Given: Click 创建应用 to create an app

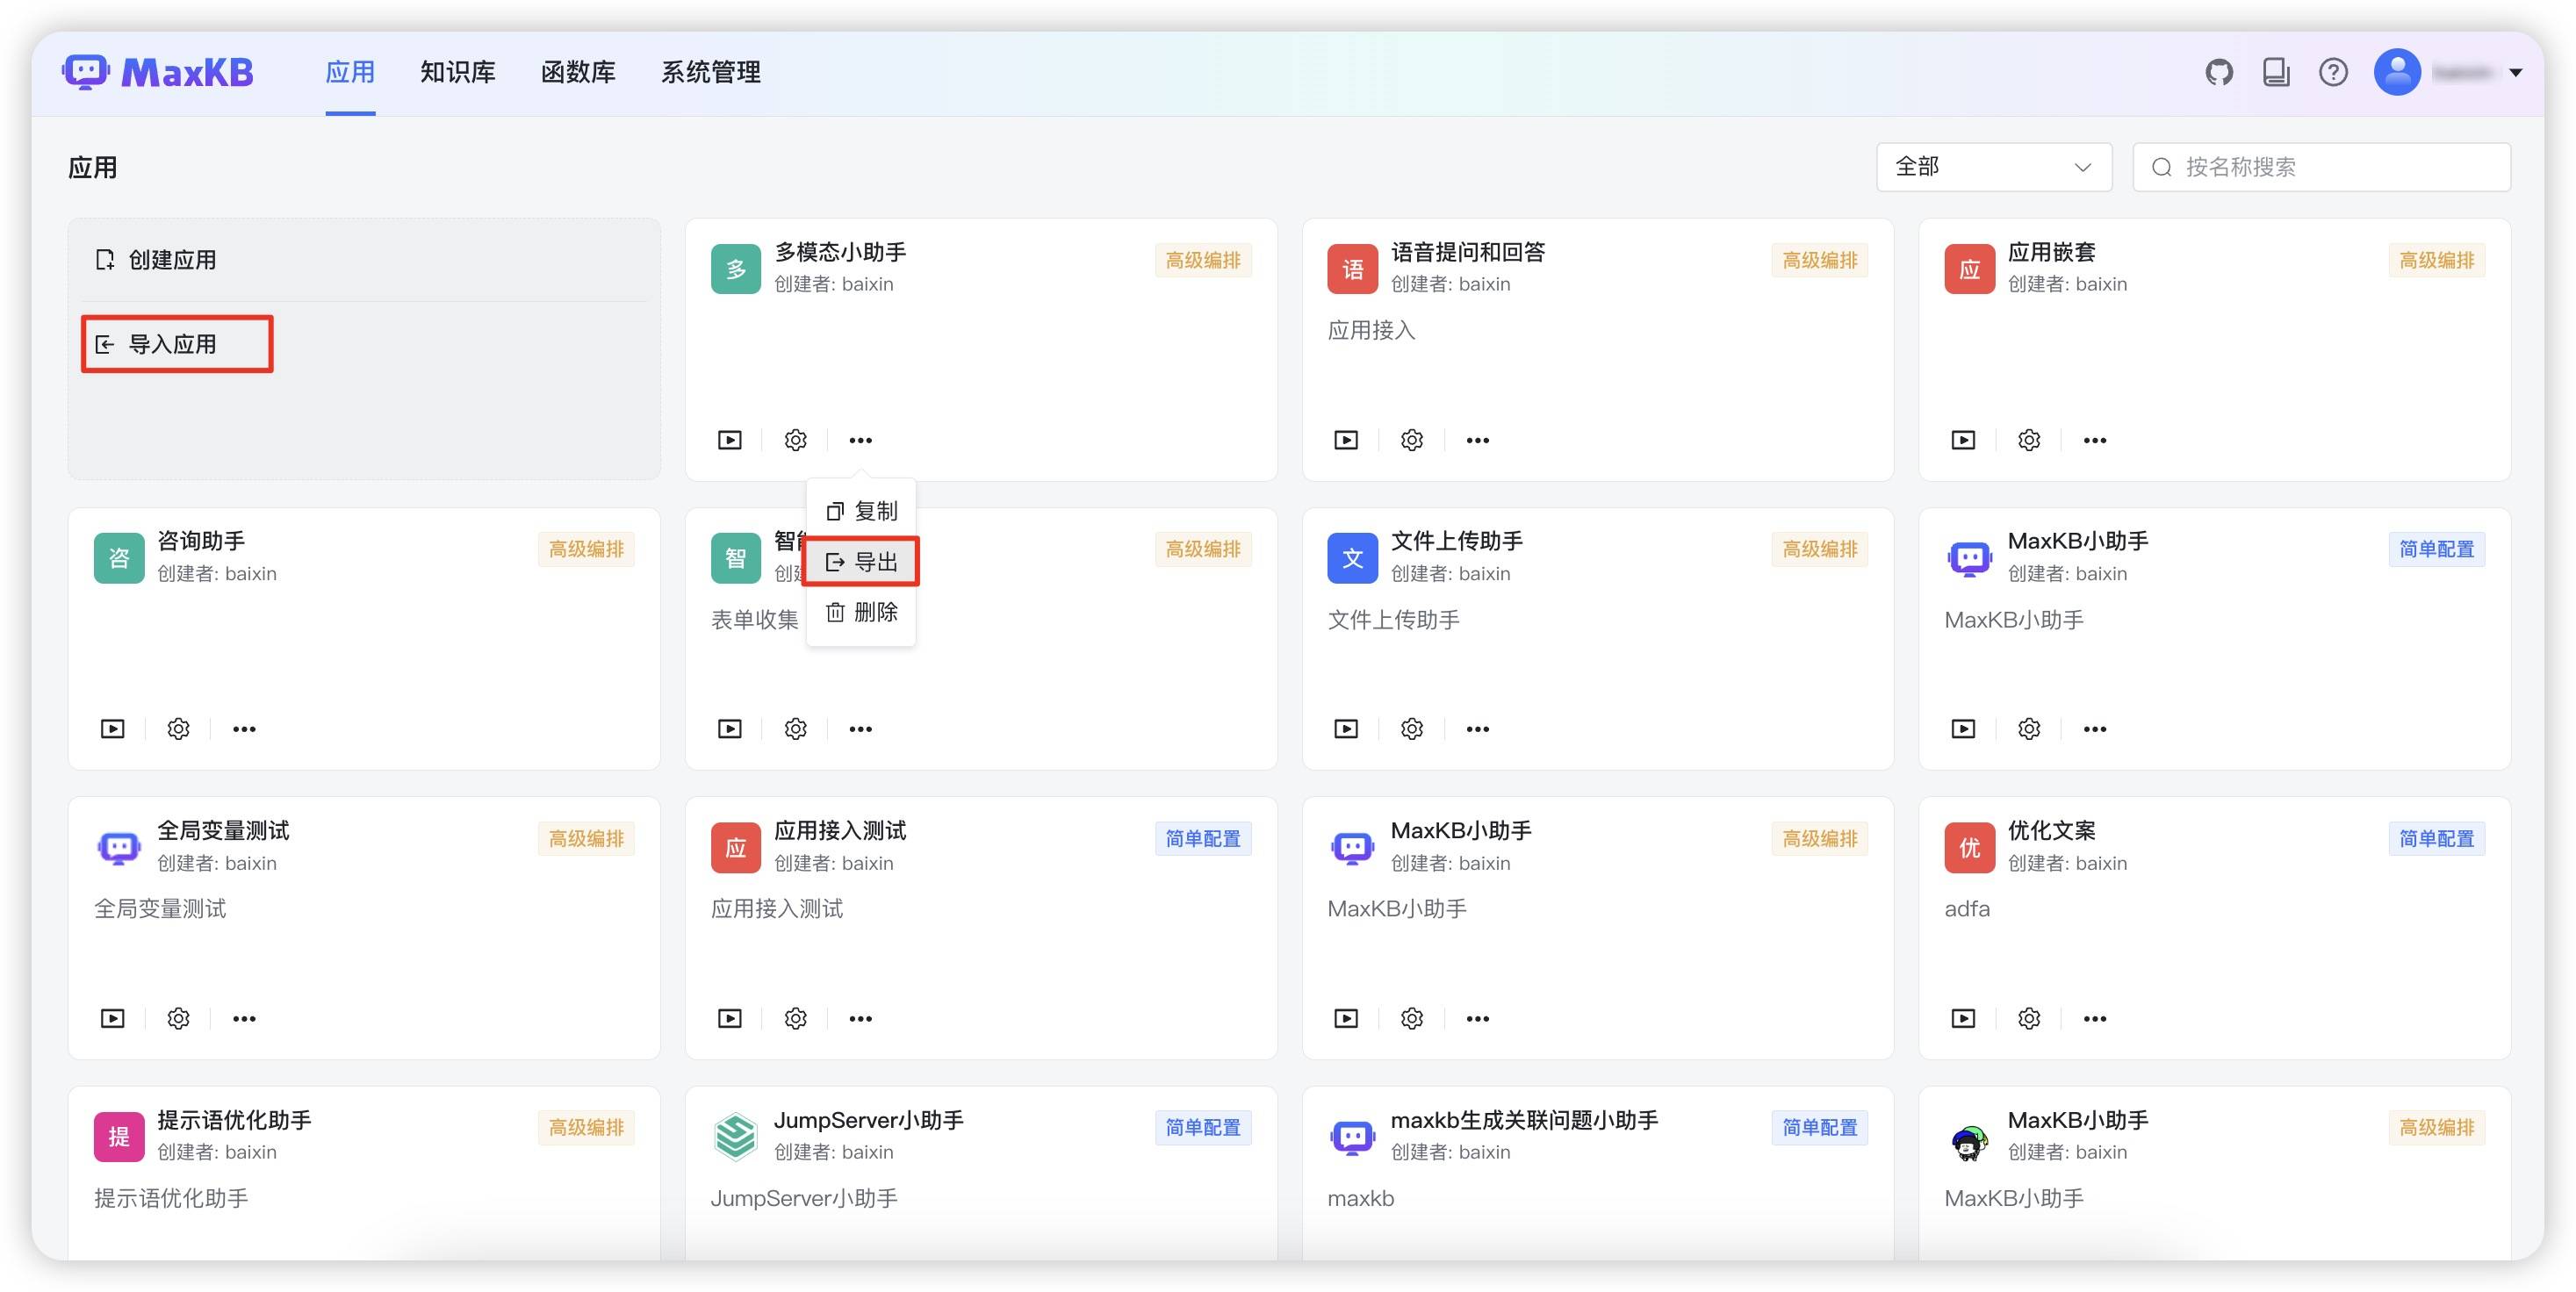Looking at the screenshot, I should (156, 260).
